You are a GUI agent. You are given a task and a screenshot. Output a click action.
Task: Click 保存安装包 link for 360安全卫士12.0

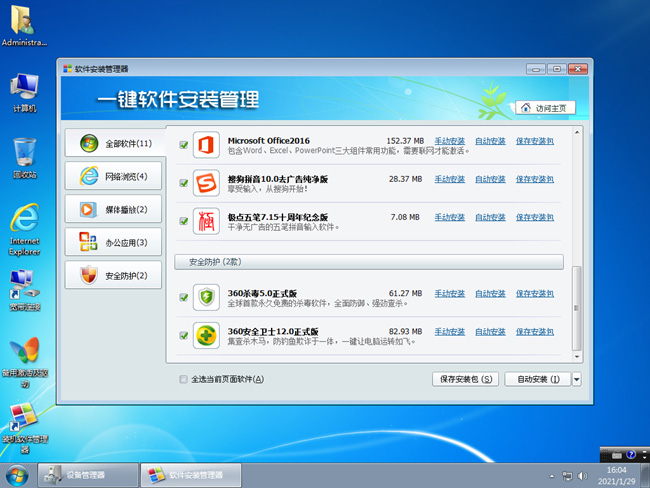pyautogui.click(x=535, y=332)
